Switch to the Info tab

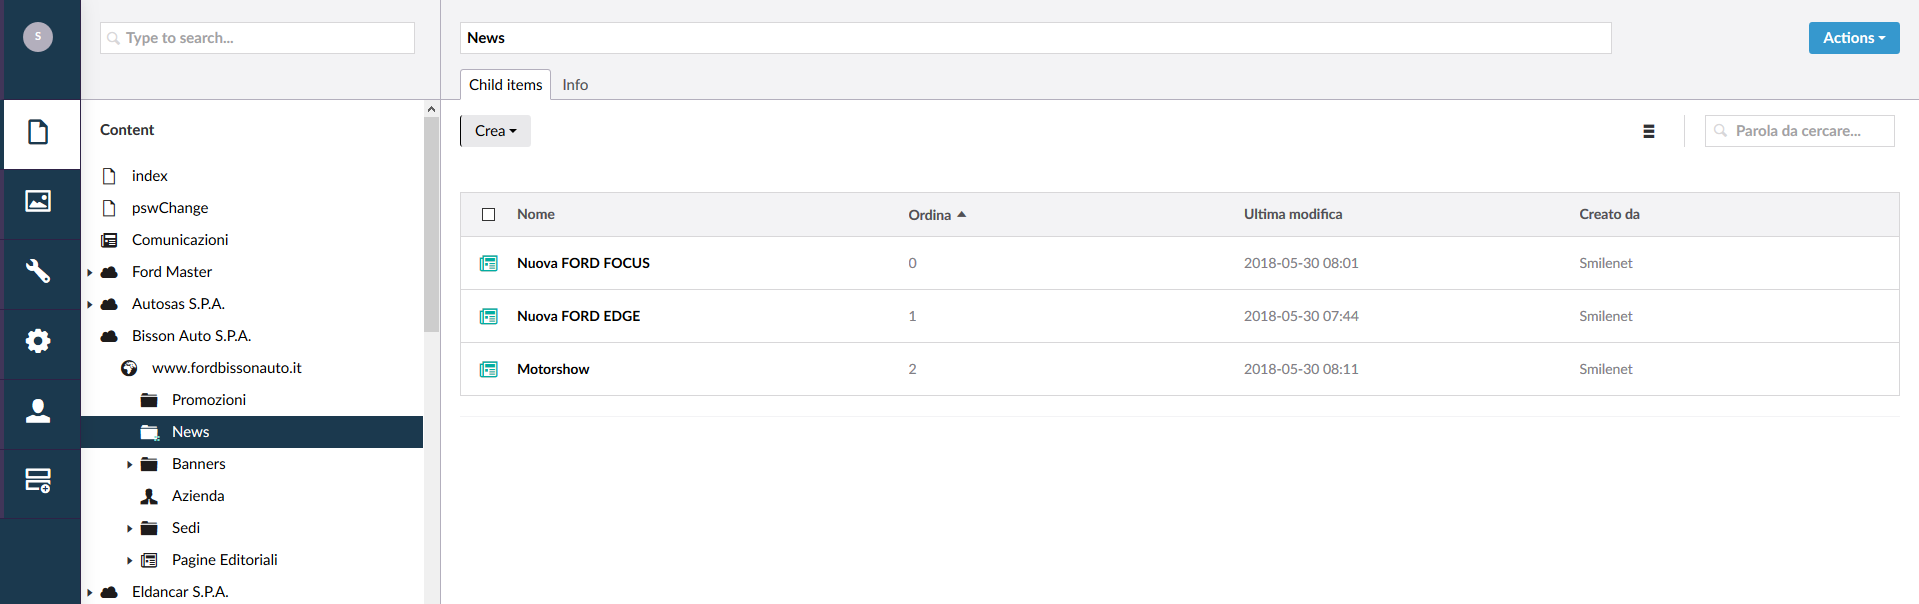tap(575, 85)
